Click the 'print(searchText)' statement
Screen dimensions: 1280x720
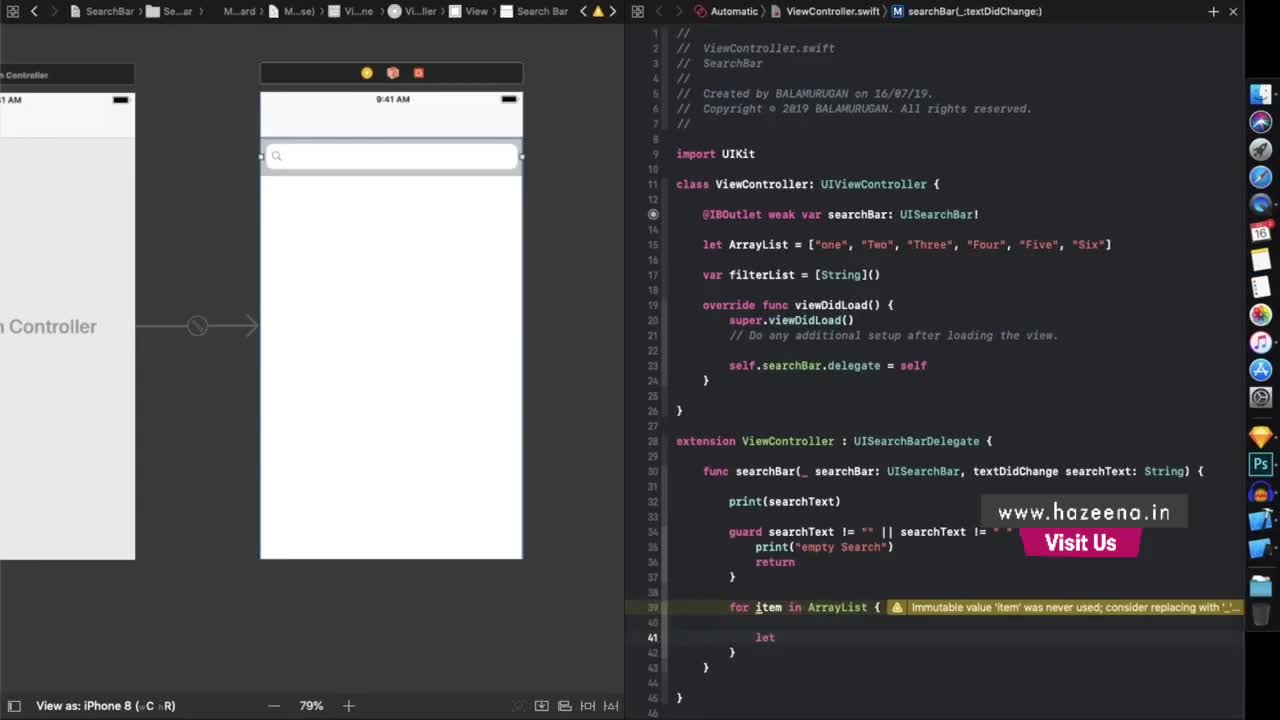click(x=784, y=502)
